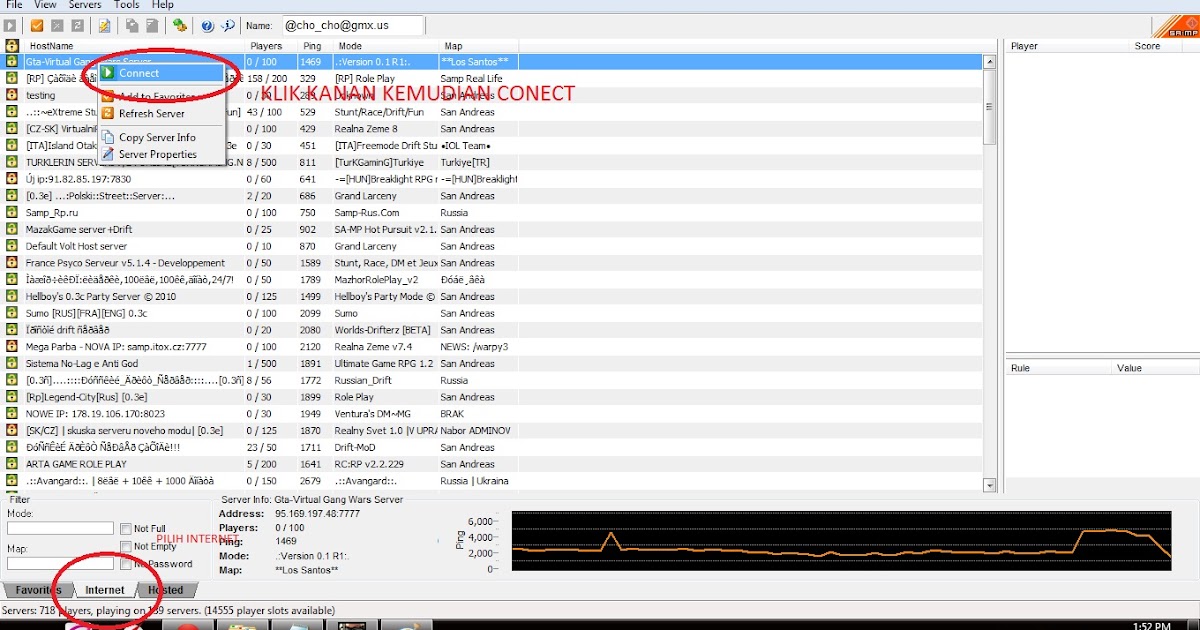Click the server list scrollbar up arrow
Image resolution: width=1200 pixels, height=630 pixels.
990,62
